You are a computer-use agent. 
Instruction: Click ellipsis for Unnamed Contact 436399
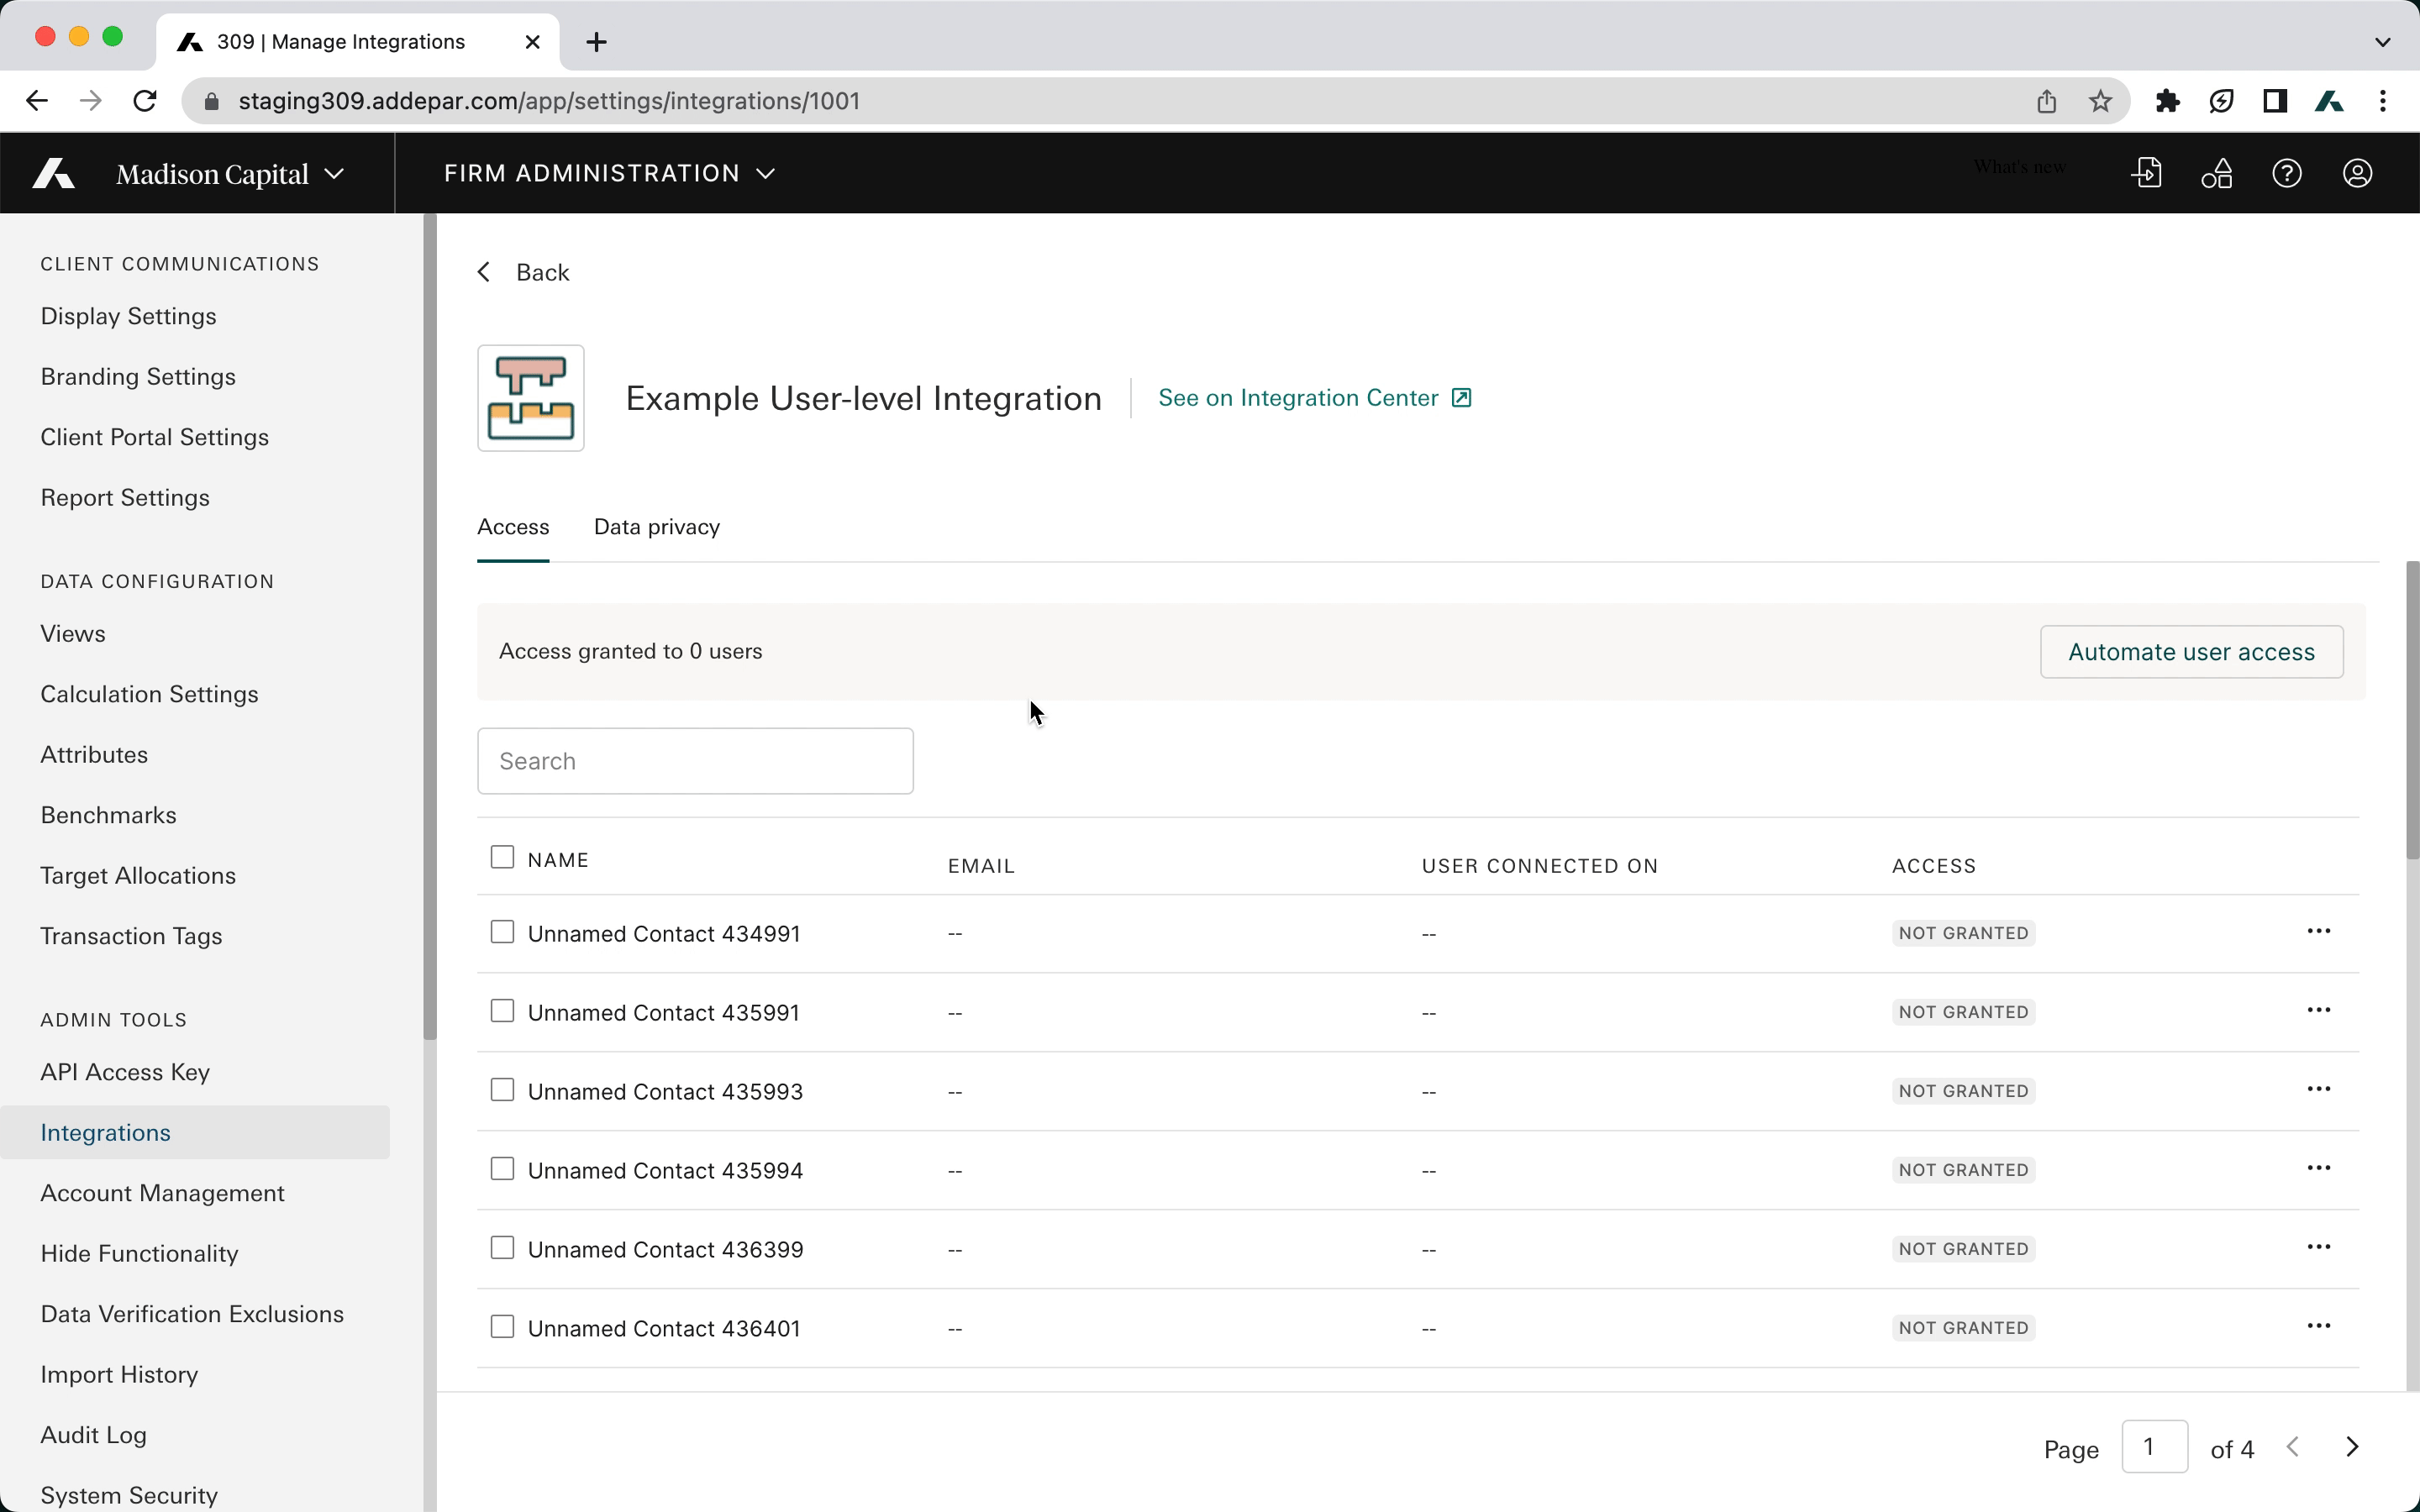pos(2318,1248)
